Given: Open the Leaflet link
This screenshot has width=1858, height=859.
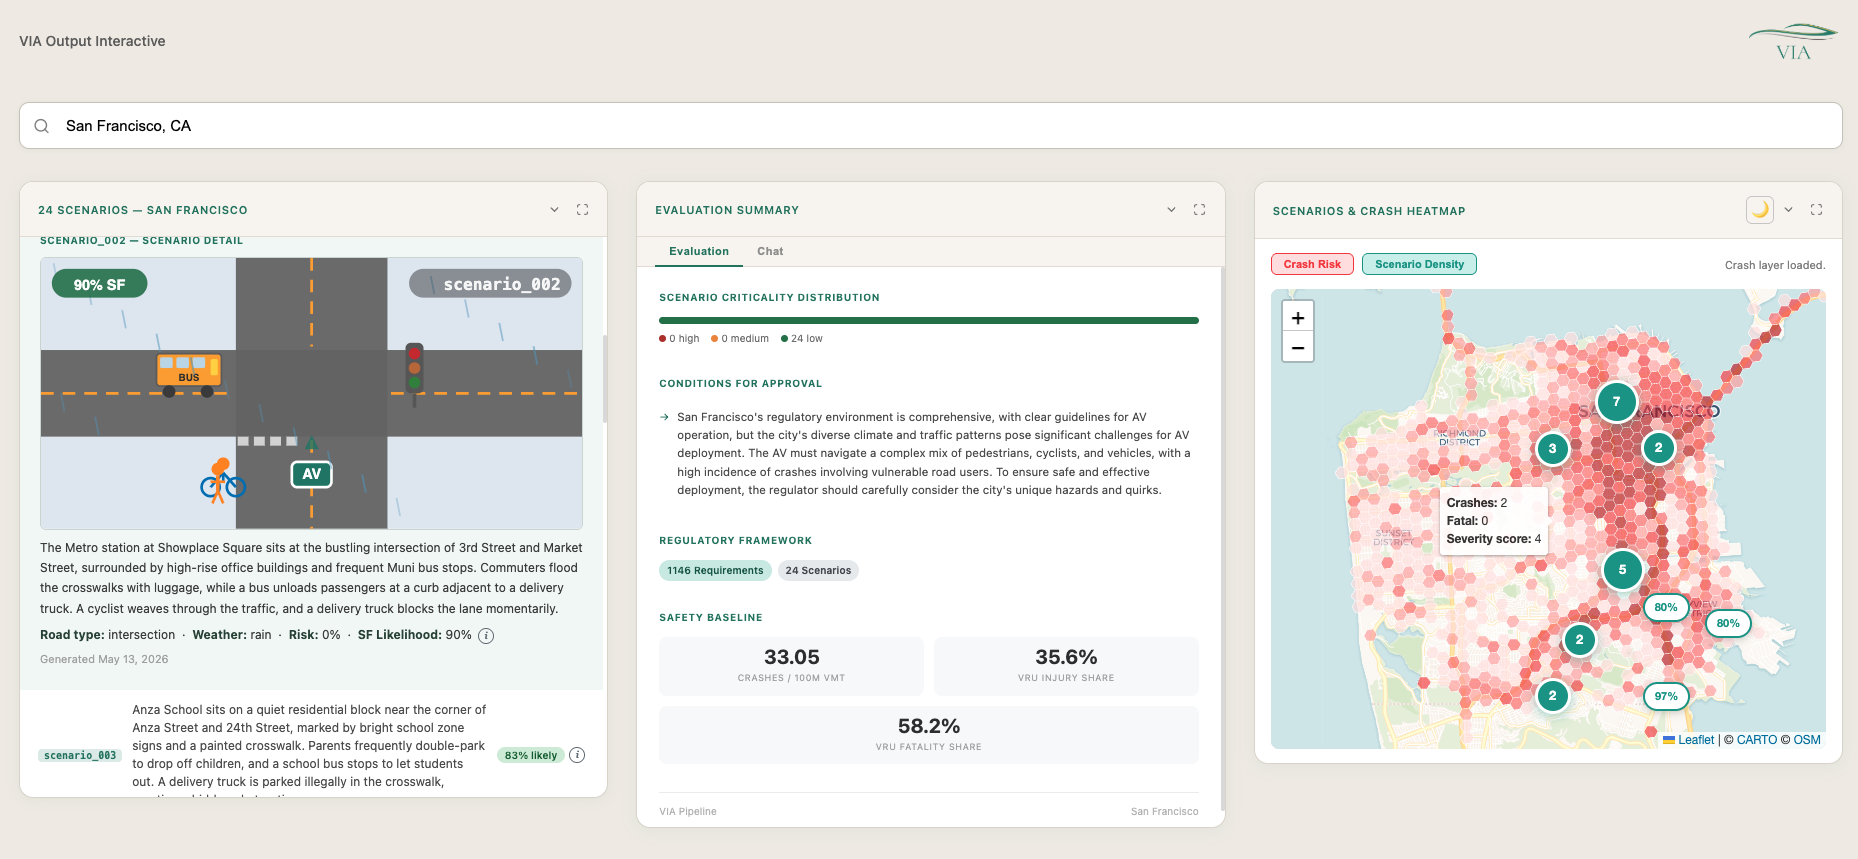Looking at the screenshot, I should [1696, 740].
